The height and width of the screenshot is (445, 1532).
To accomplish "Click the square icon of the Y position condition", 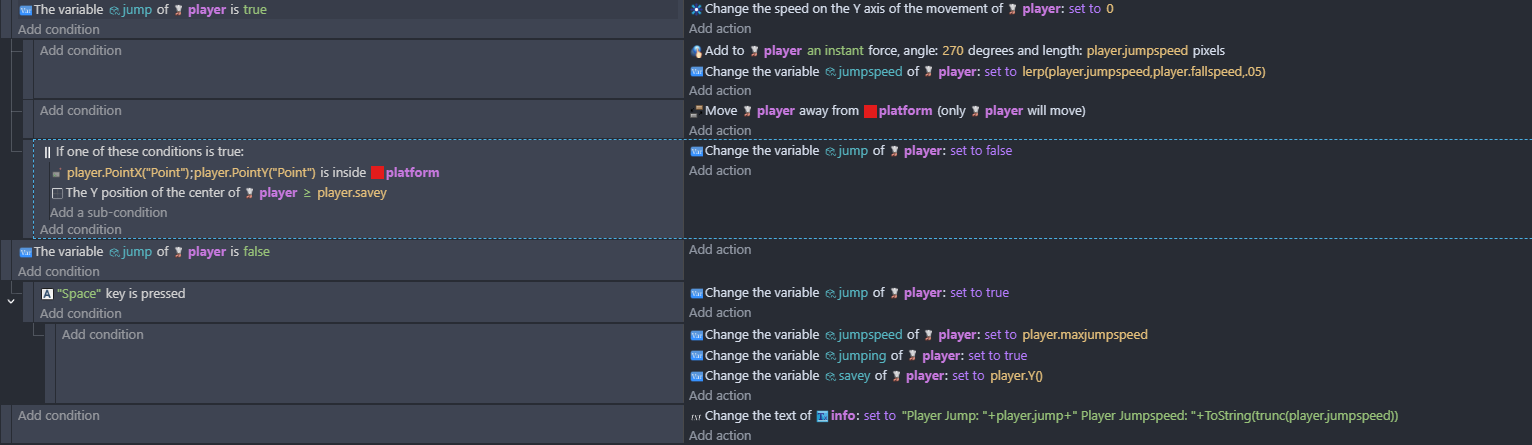I will pos(57,193).
